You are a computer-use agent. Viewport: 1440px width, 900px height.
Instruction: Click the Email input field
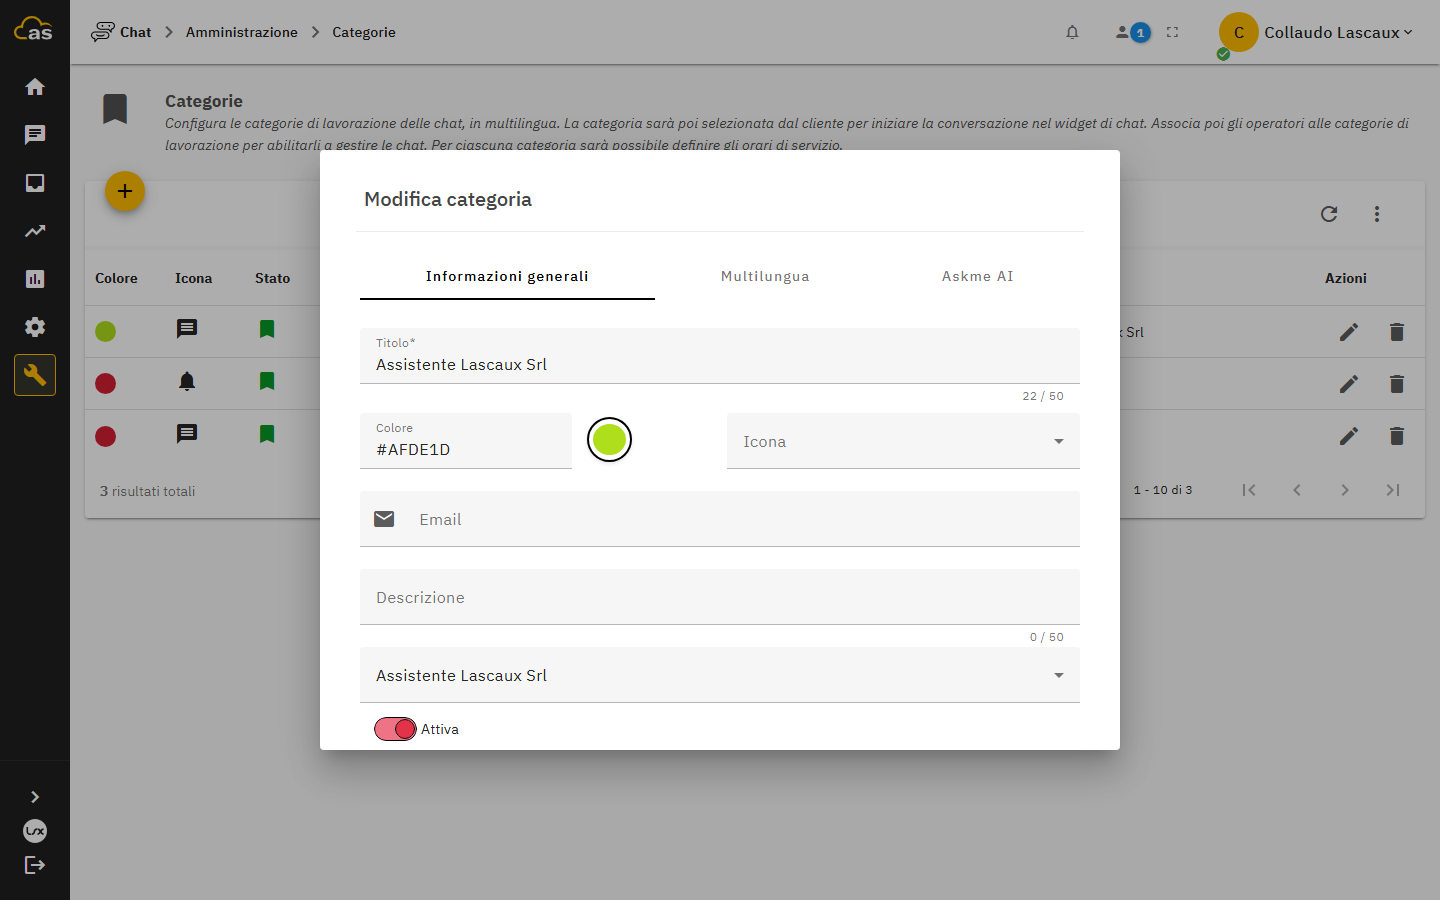(x=720, y=519)
